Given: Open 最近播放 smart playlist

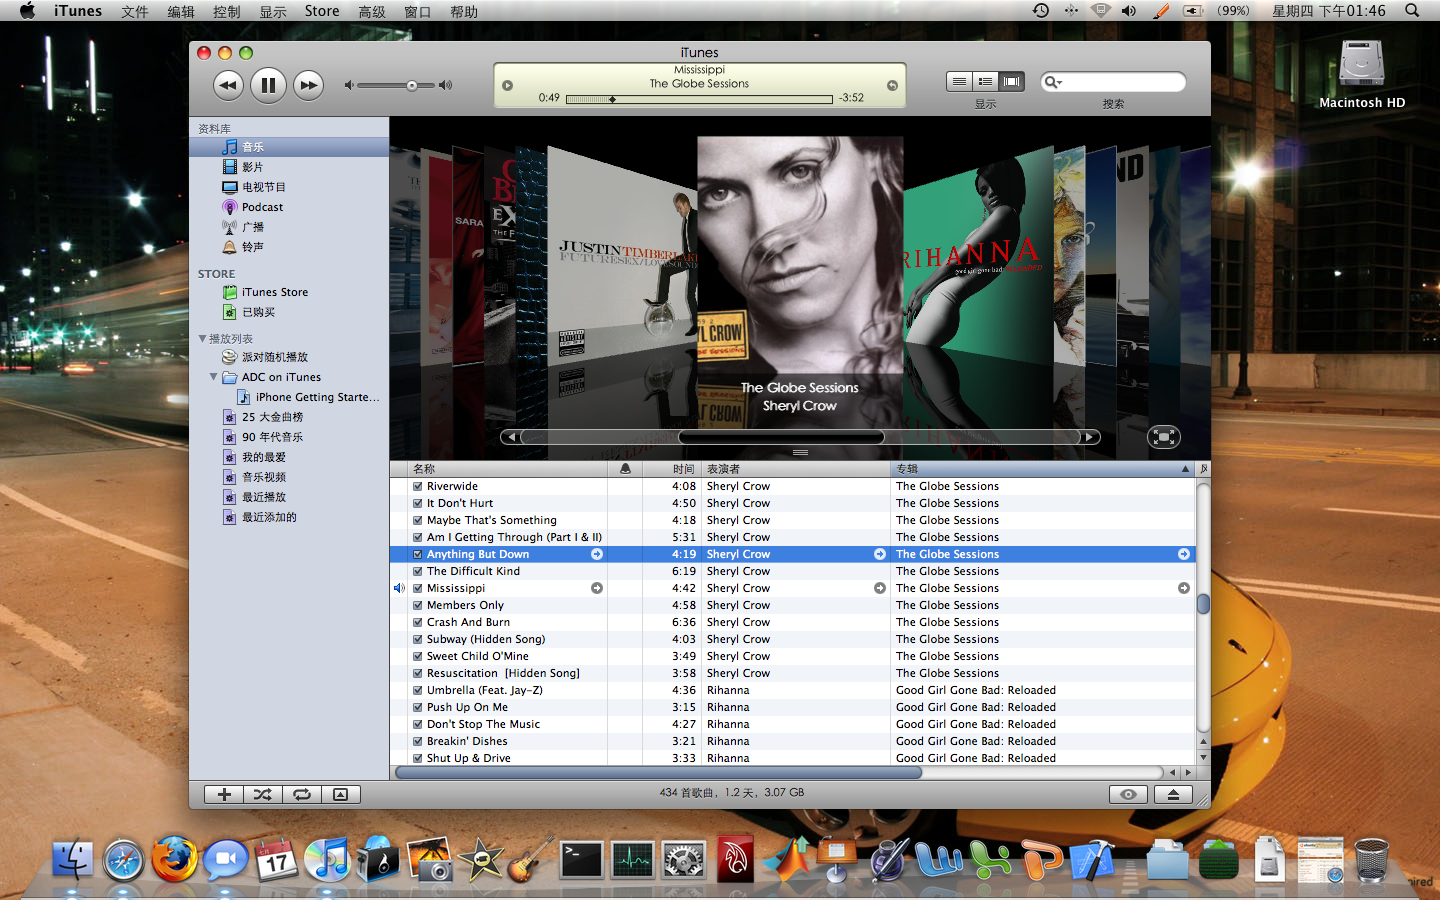Looking at the screenshot, I should point(289,497).
